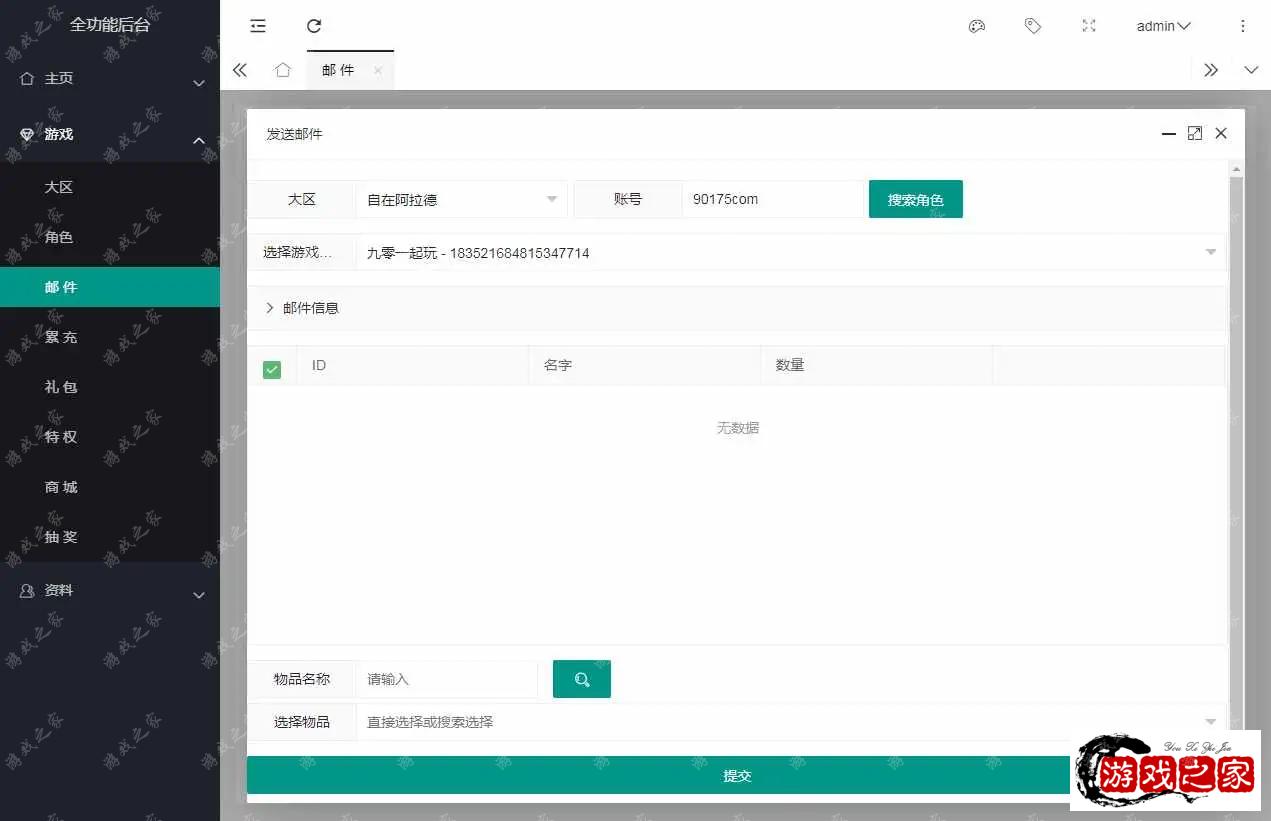The image size is (1271, 821).
Task: Open 商城 in the sidebar
Action: (110, 487)
